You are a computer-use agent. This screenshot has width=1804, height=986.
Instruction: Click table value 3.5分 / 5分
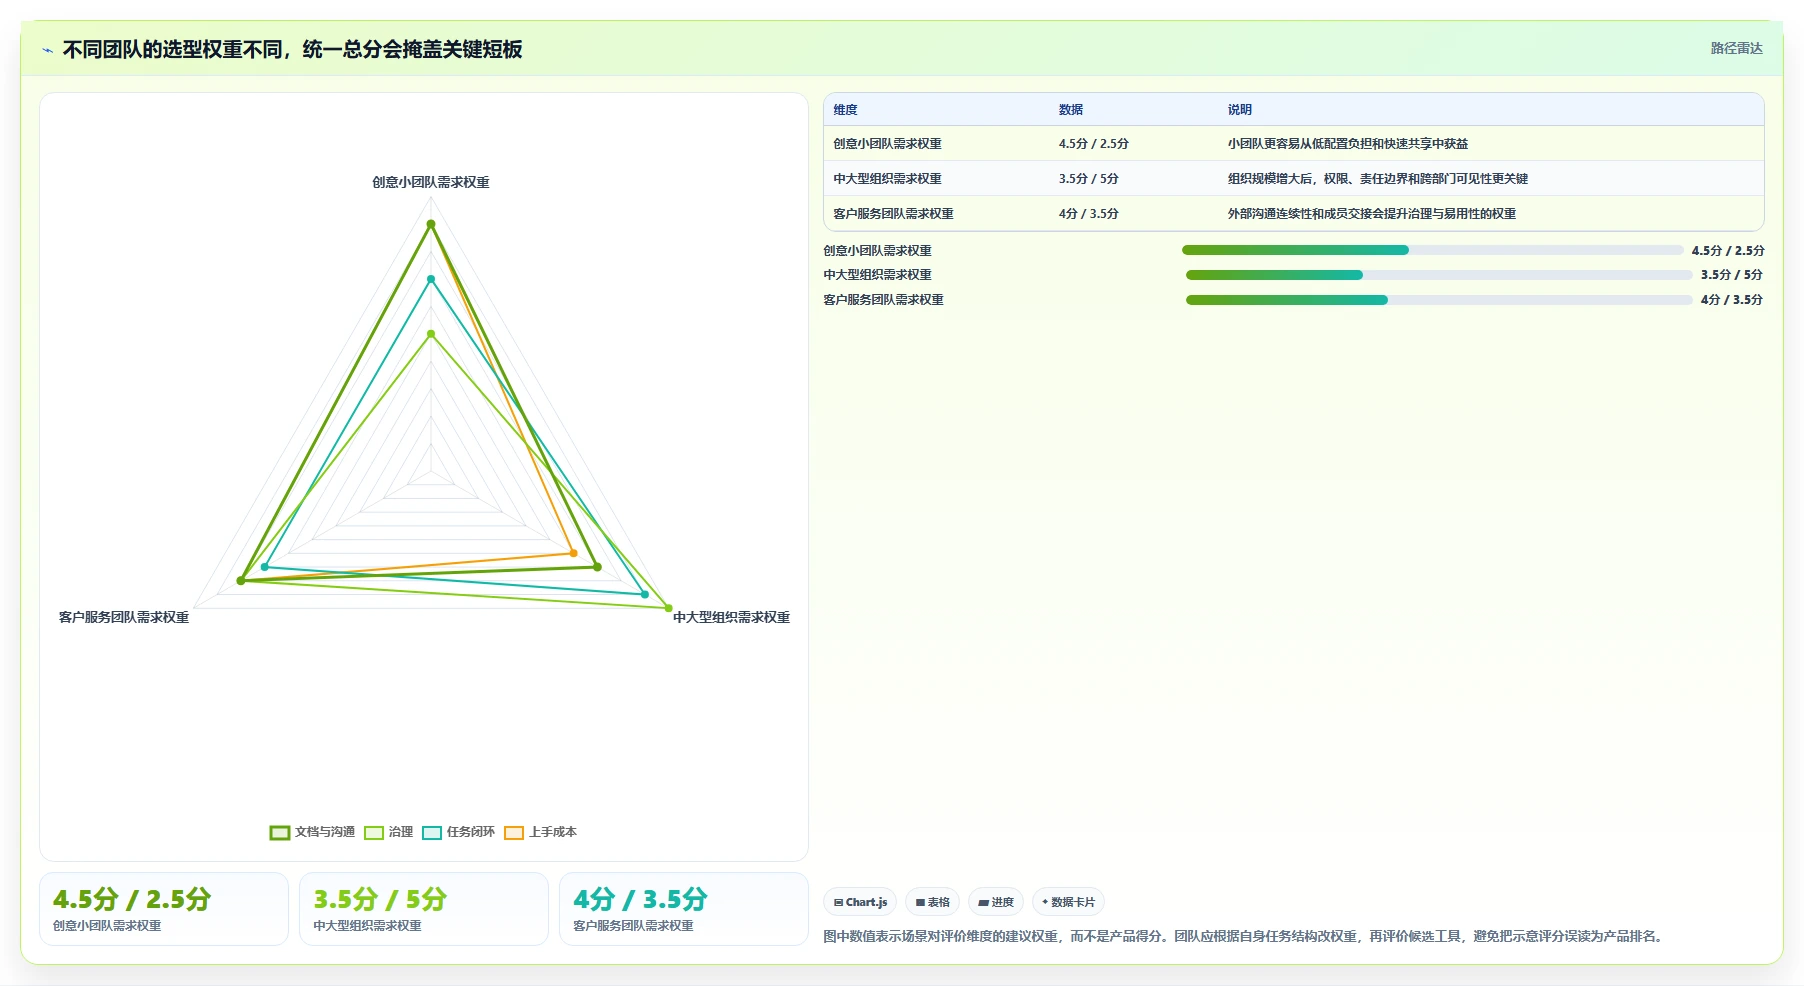tap(1089, 179)
